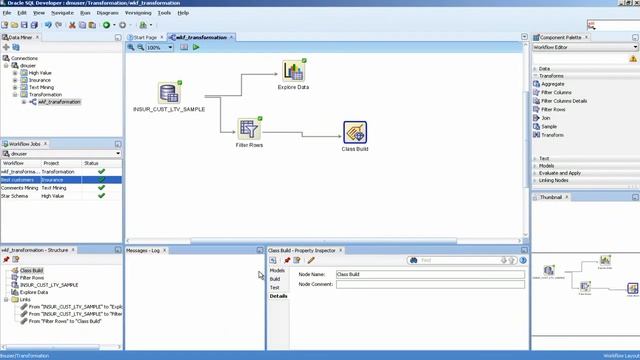The image size is (640, 360).
Task: Switch to Build tab in Property Inspector
Action: pyautogui.click(x=275, y=279)
